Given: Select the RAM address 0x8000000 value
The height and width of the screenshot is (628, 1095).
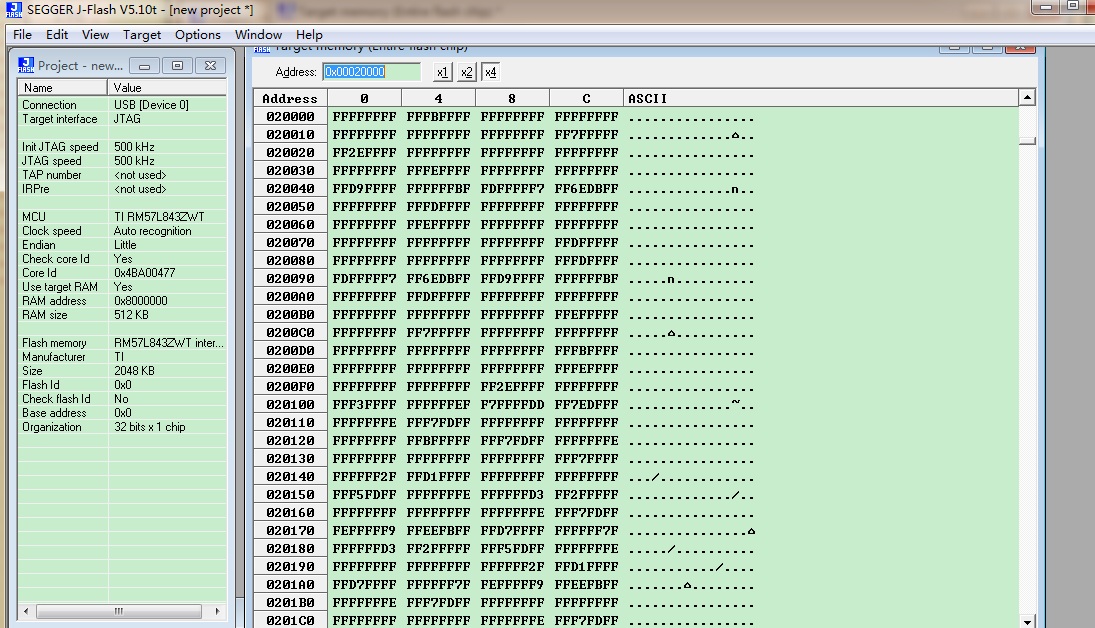Looking at the screenshot, I should click(140, 300).
